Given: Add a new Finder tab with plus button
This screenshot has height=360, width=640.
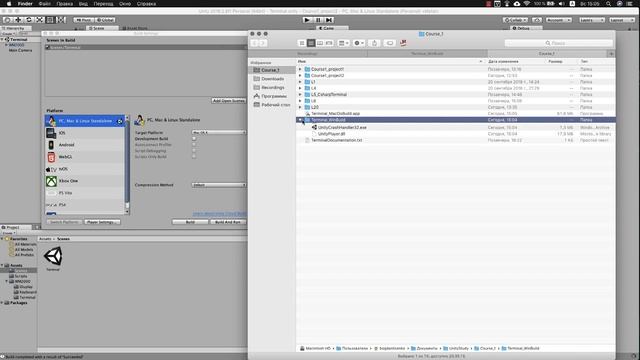Looking at the screenshot, I should coord(611,53).
